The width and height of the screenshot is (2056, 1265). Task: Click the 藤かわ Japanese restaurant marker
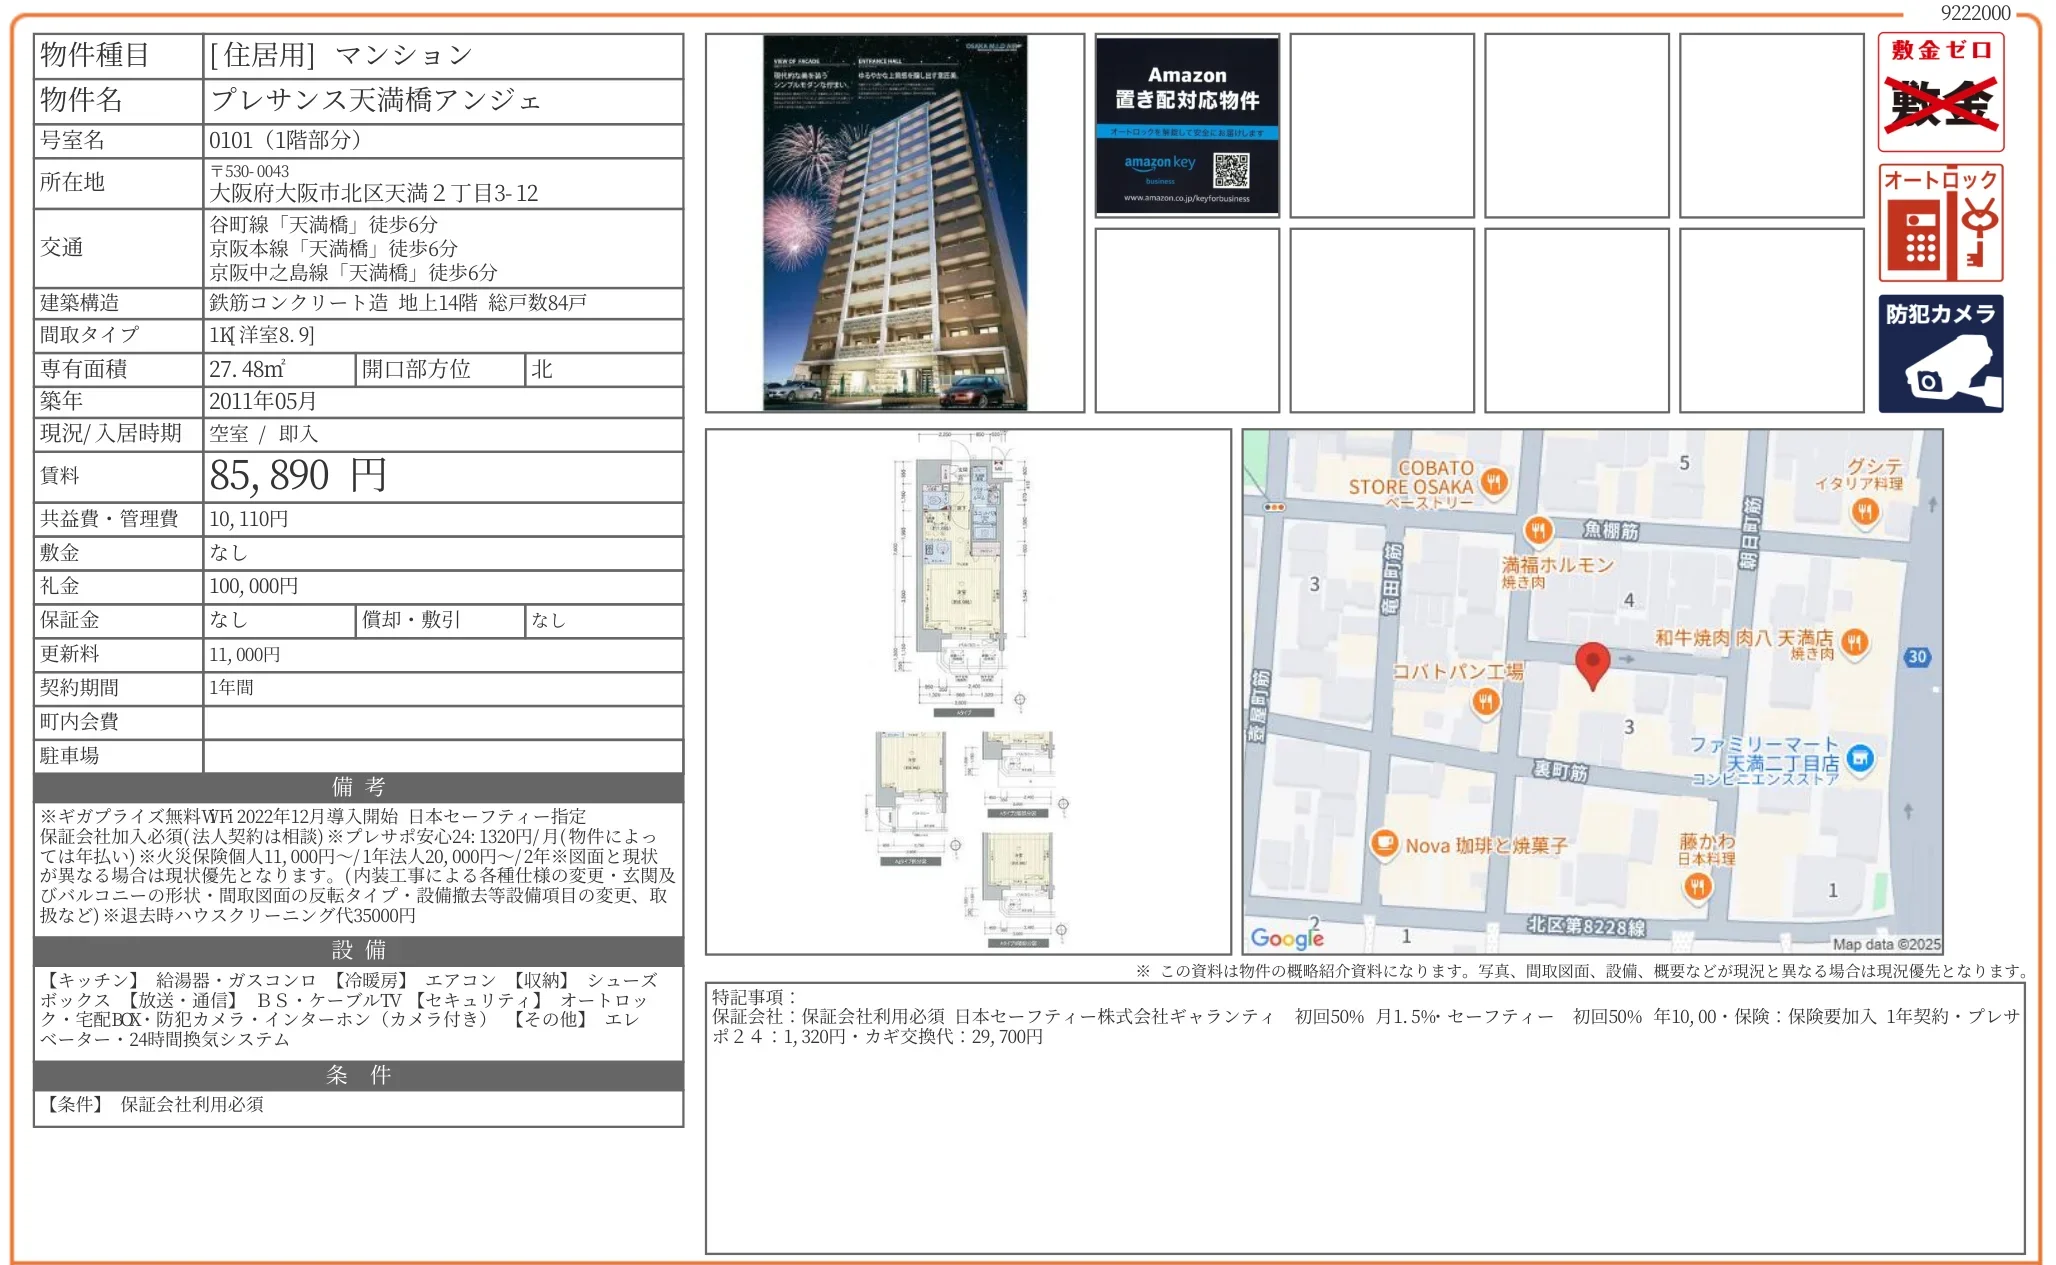[x=1697, y=886]
